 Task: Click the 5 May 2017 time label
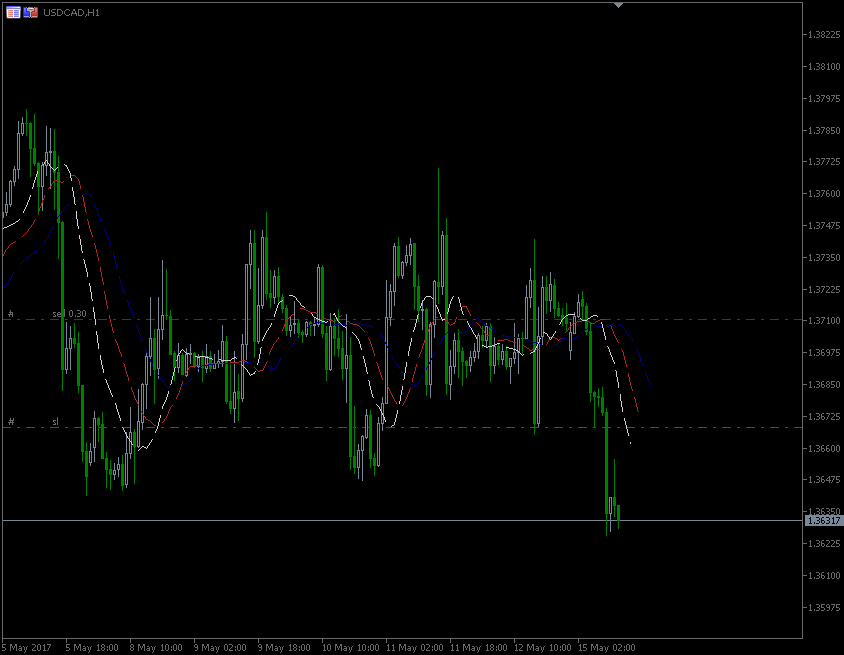(x=27, y=647)
